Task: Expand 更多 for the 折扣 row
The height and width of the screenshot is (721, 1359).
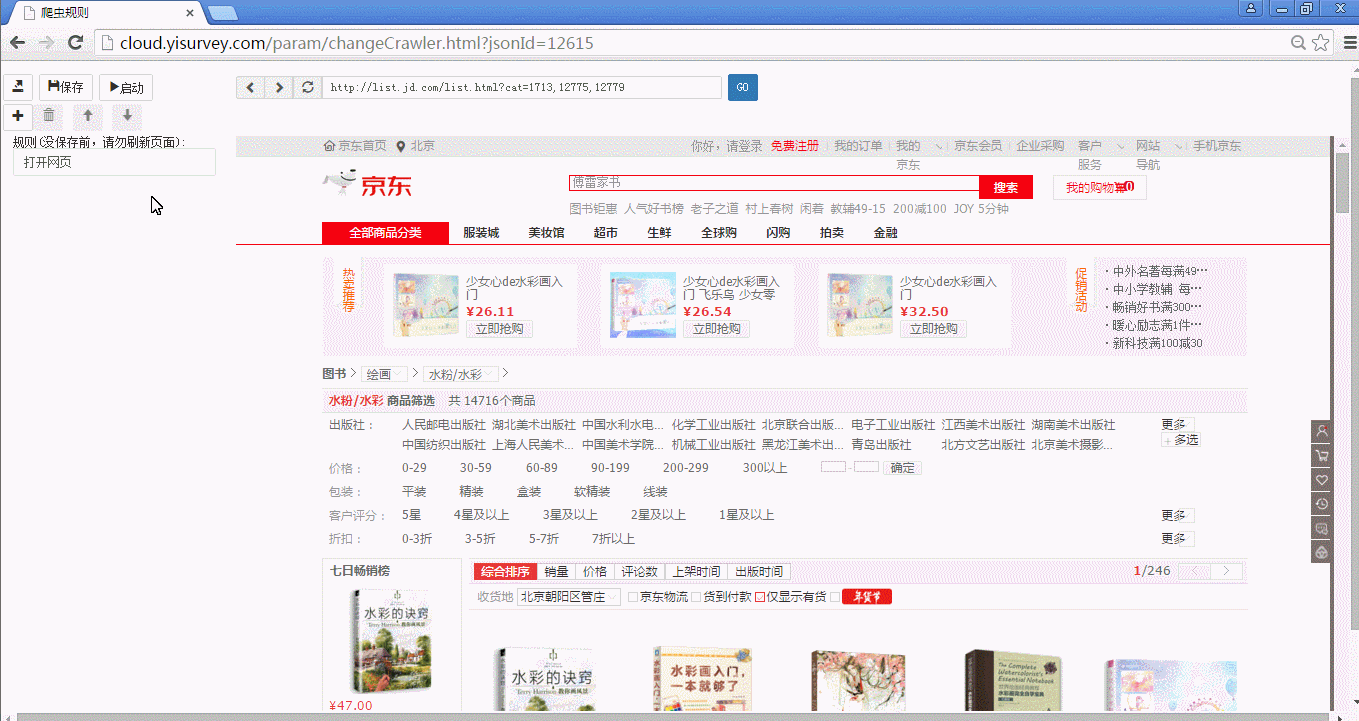Action: point(1177,538)
